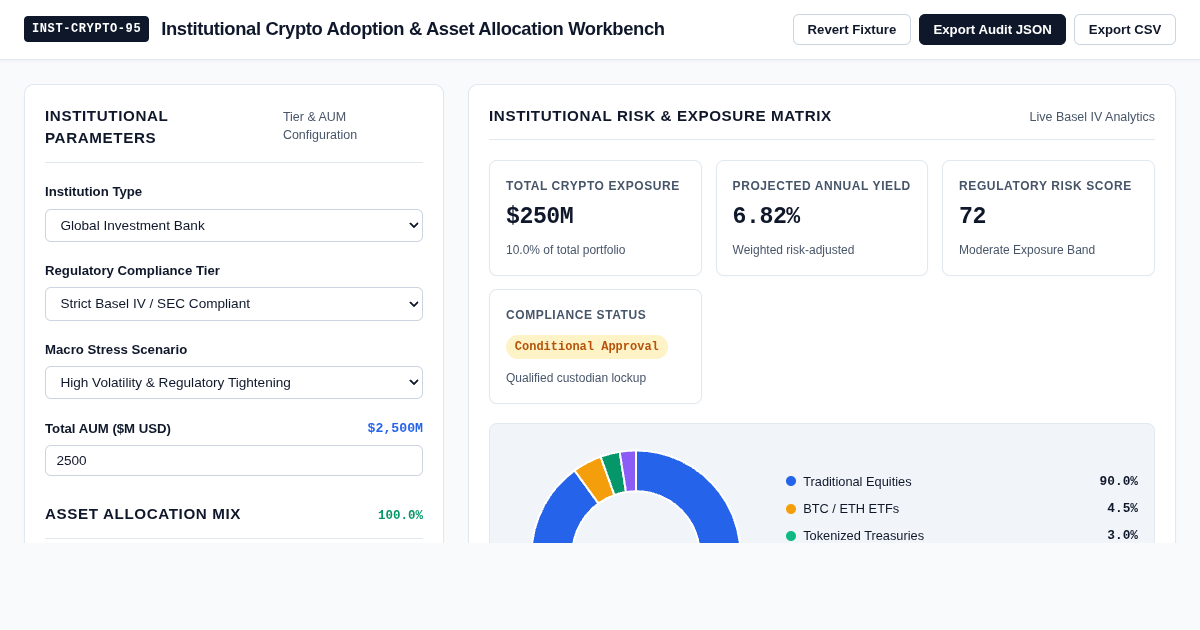Click the Total AUM input field
The height and width of the screenshot is (630, 1200).
click(x=234, y=460)
